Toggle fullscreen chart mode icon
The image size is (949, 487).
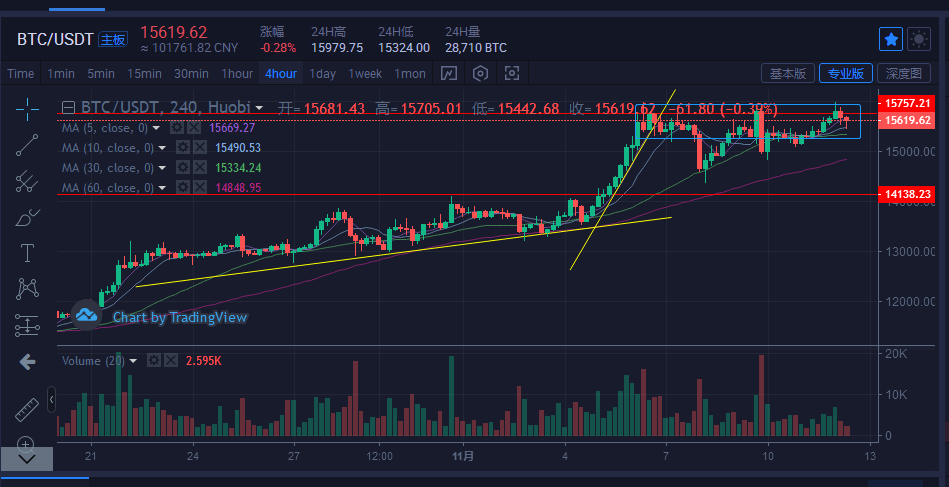coord(512,73)
